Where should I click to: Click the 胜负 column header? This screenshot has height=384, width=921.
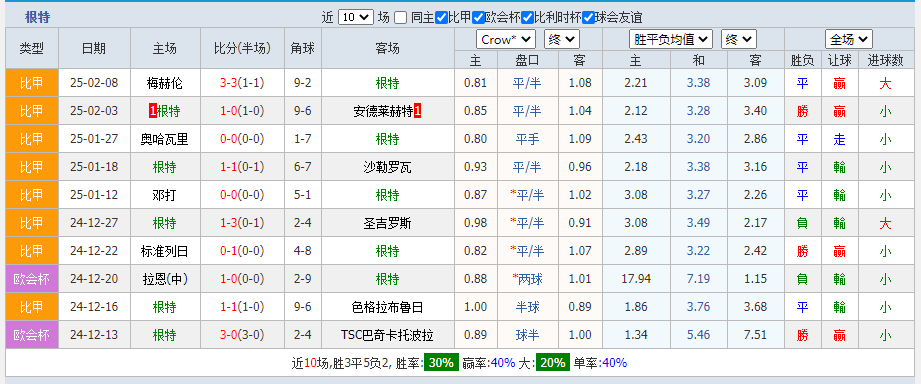click(802, 60)
